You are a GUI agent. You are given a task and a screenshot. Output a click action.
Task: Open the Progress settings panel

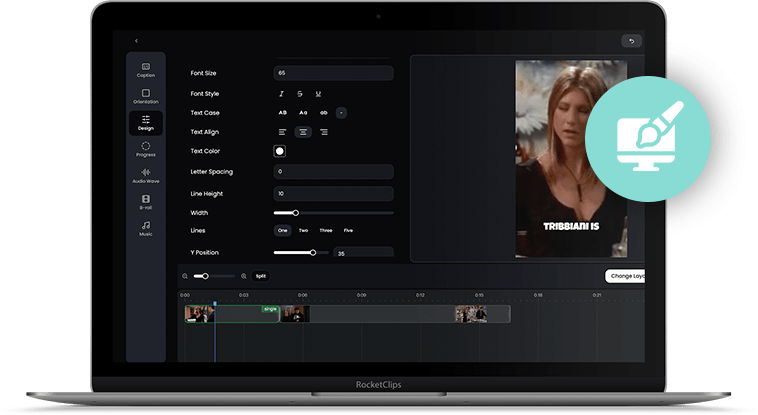click(146, 150)
